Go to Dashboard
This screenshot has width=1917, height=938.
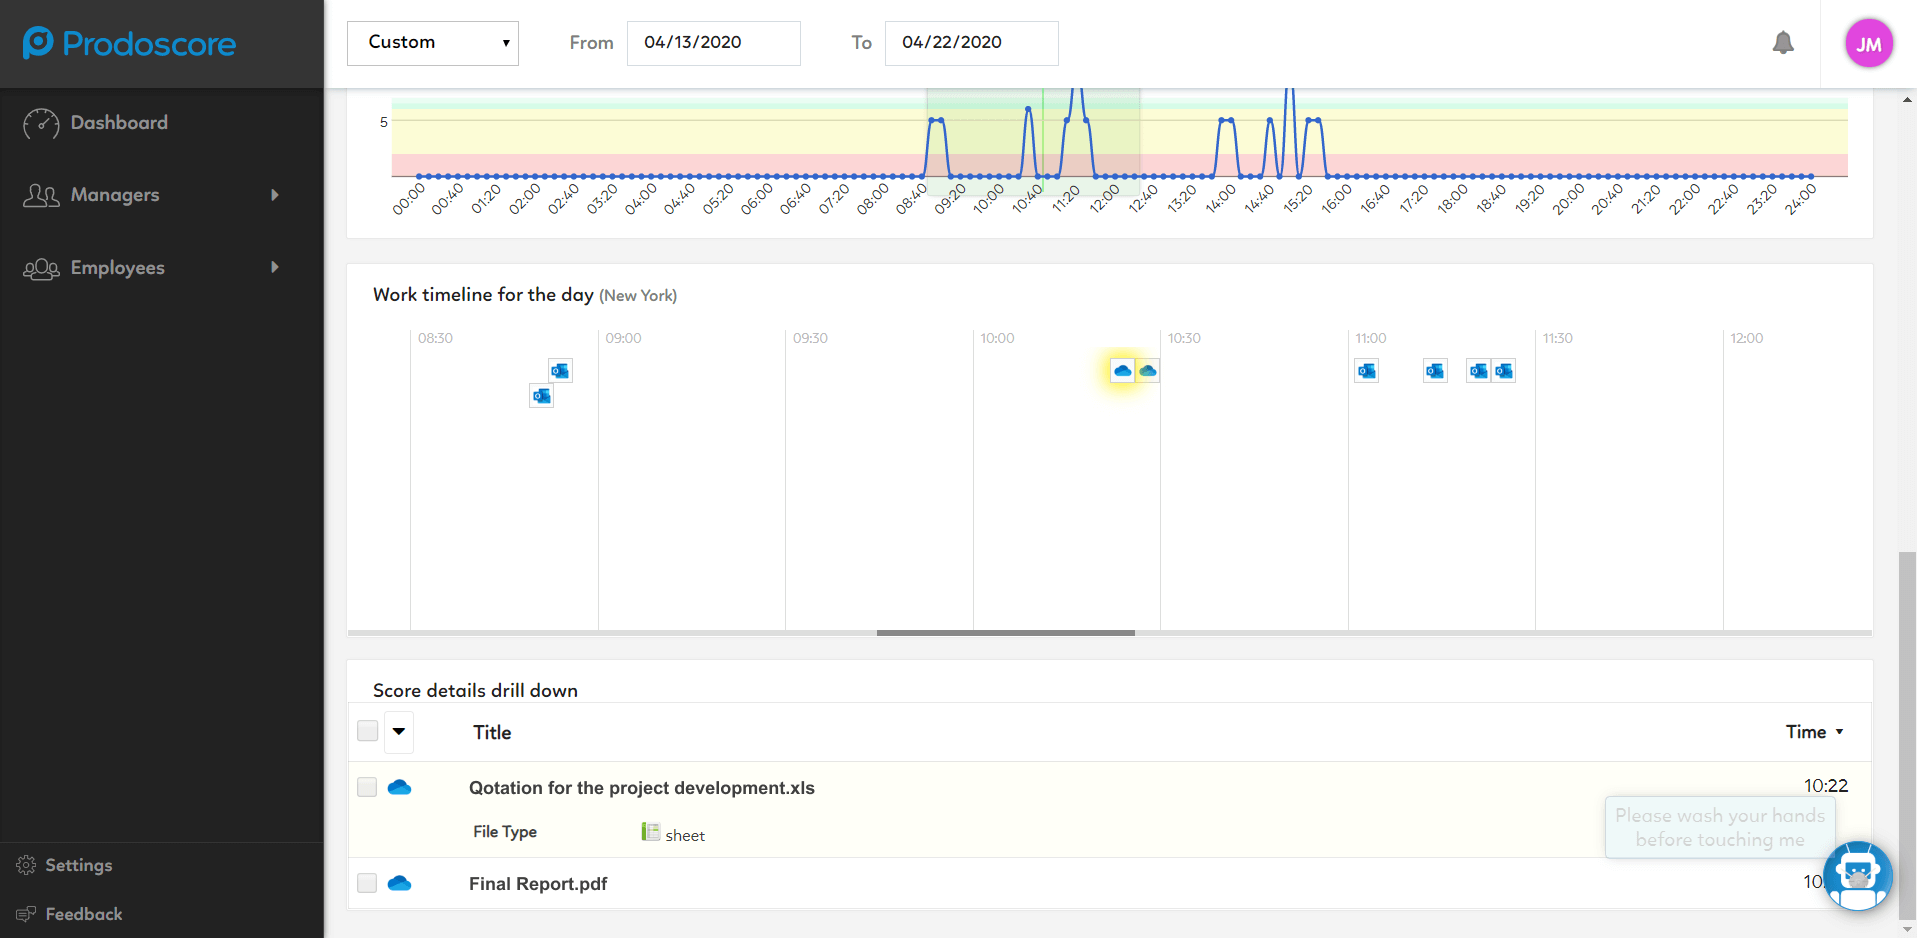[x=119, y=123]
